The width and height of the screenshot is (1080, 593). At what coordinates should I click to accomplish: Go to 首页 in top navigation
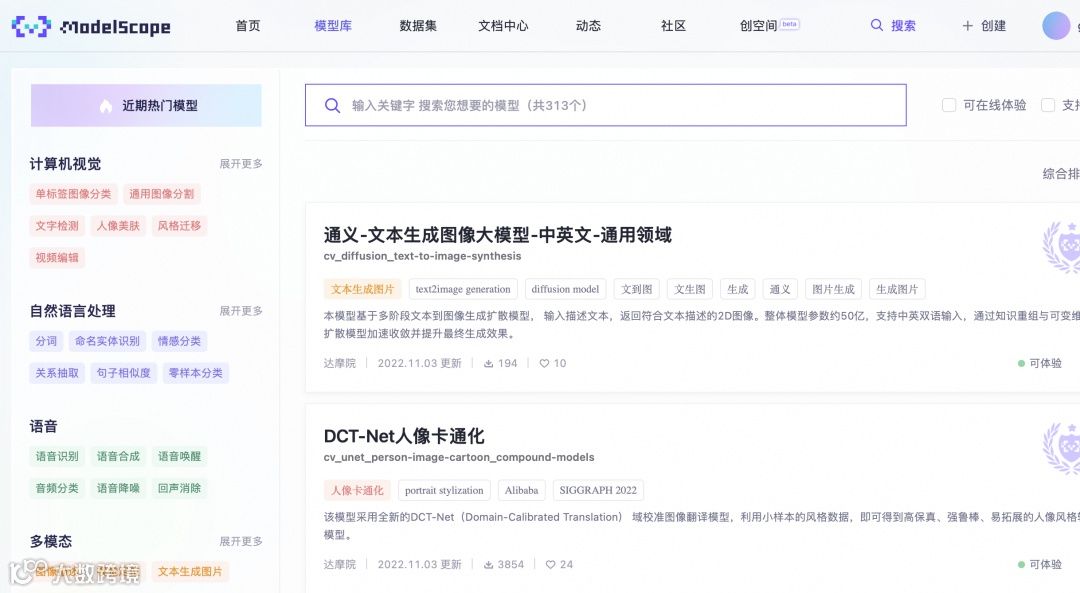(x=248, y=25)
